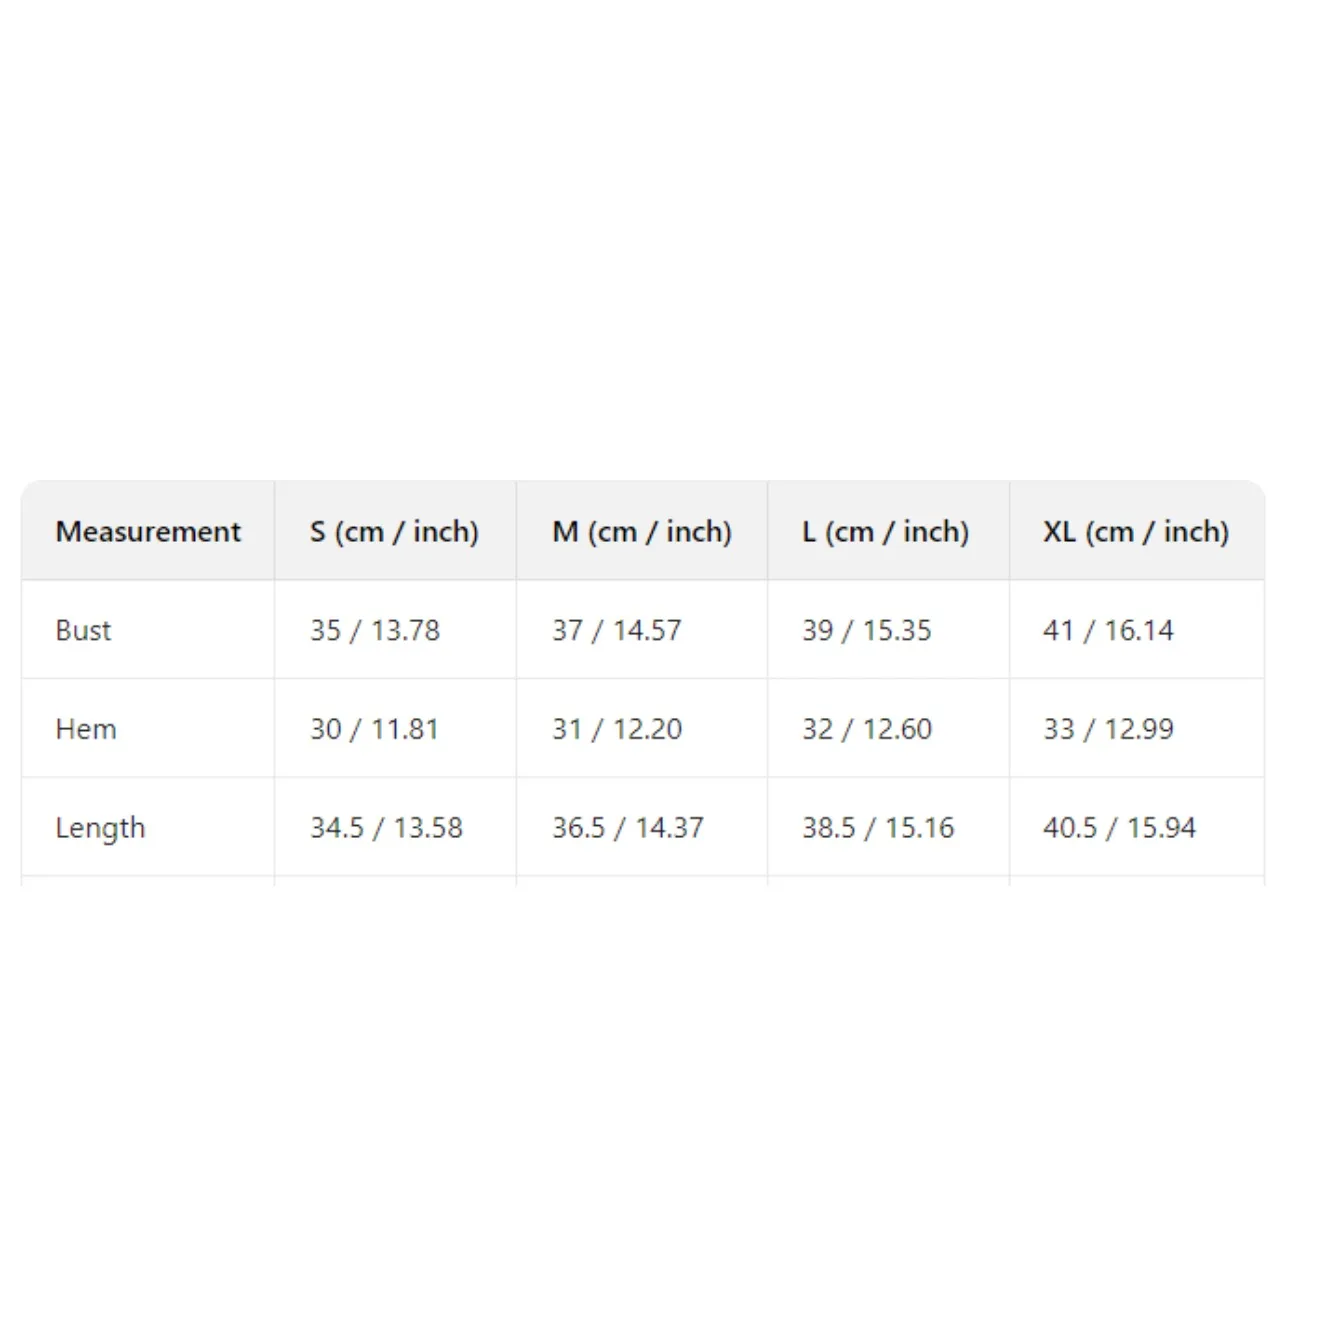Select the Hem row label
Screen dimensions: 1340x1340
tap(86, 729)
